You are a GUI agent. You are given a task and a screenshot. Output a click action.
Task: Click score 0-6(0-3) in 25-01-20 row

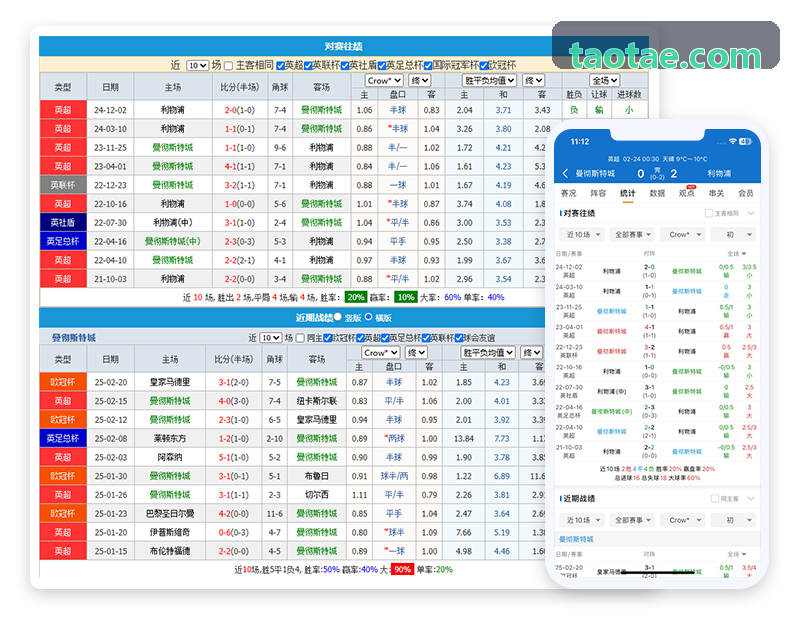234,532
